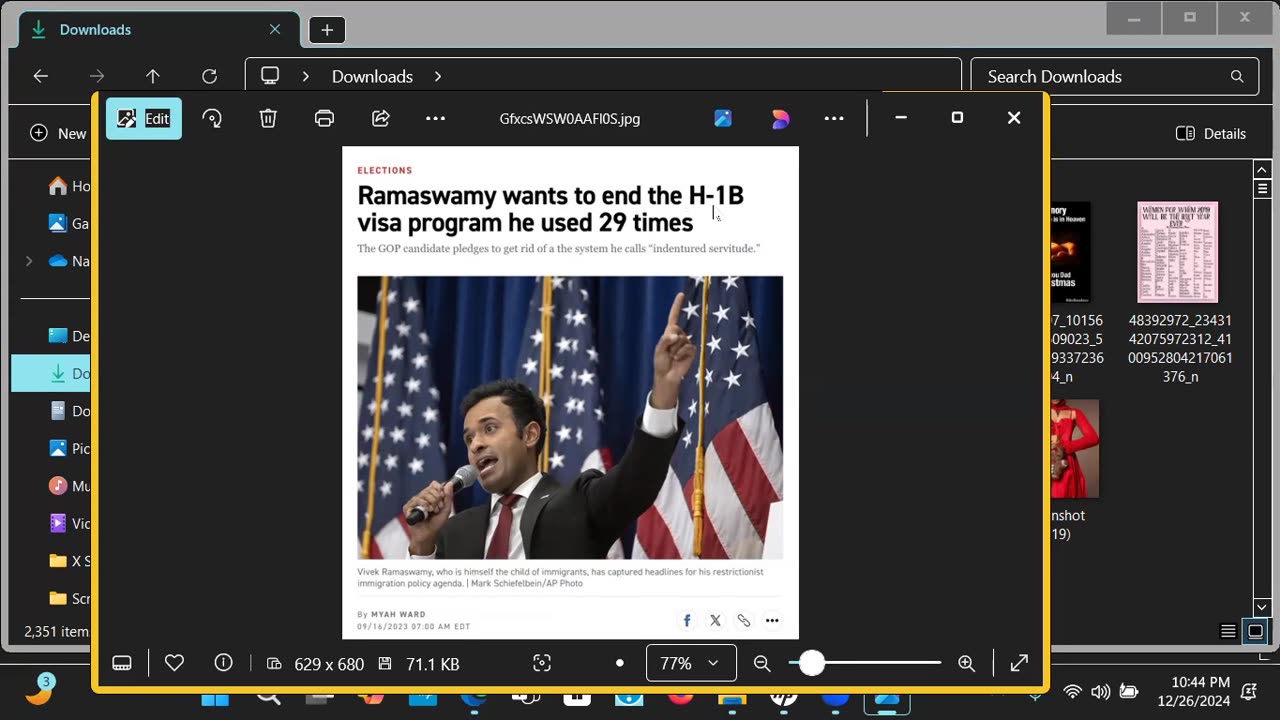Open Microsoft Designer blue app icon in Photos
This screenshot has height=720, width=1280.
723,118
